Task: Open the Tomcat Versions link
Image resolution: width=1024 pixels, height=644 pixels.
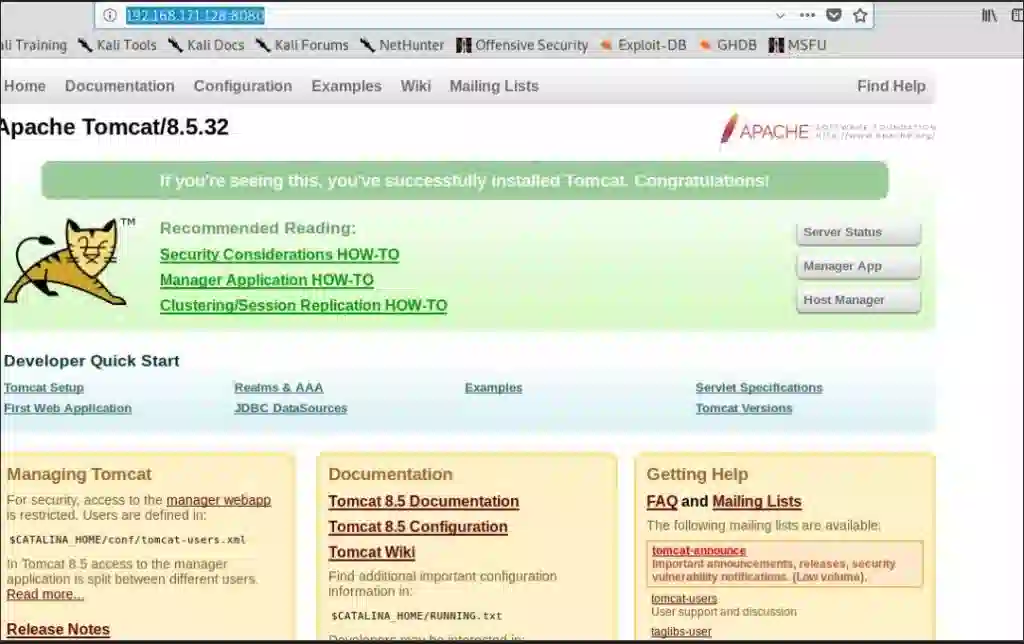Action: (x=744, y=408)
